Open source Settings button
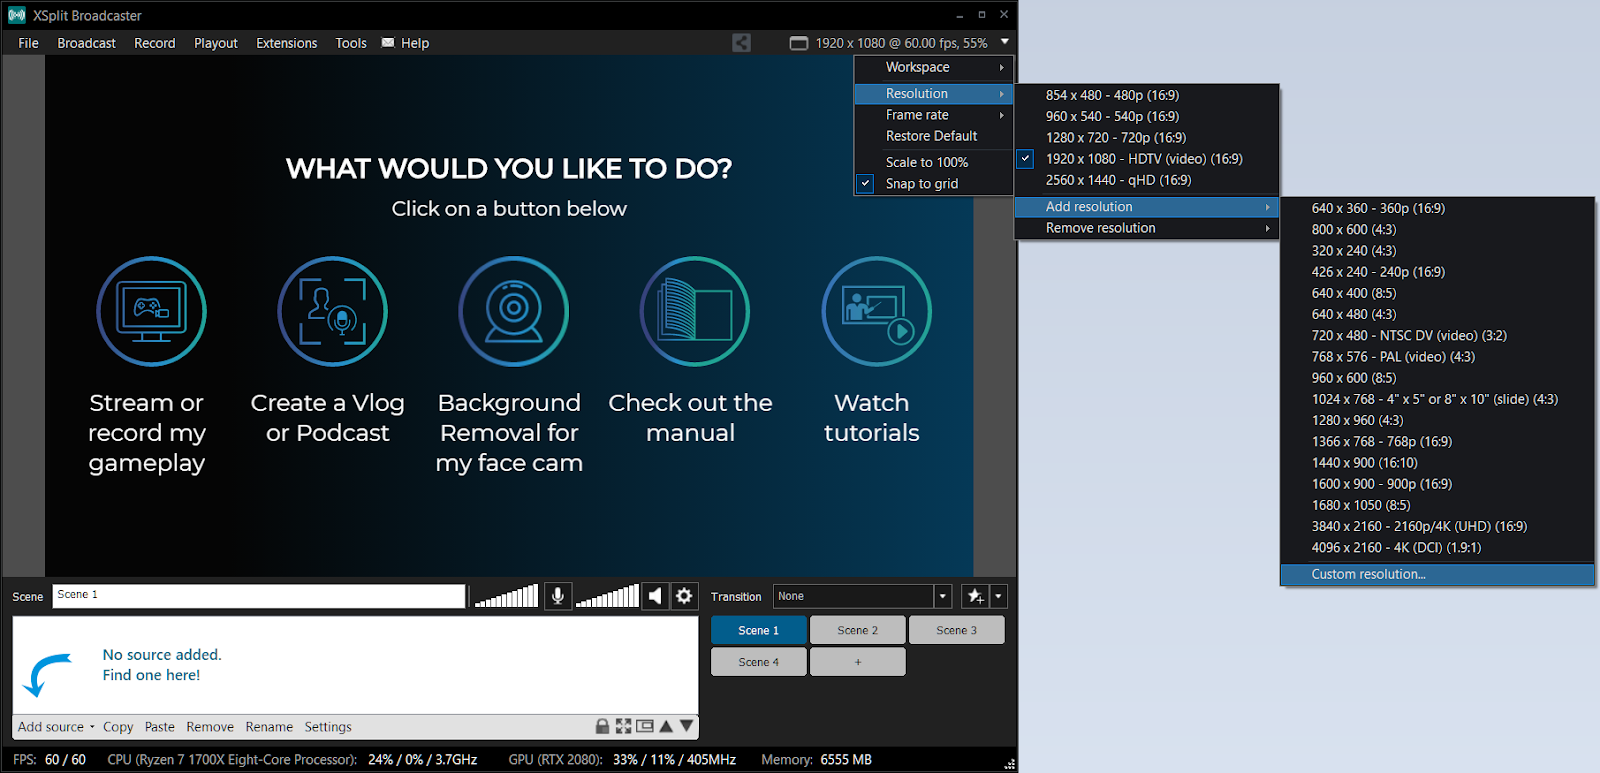 click(x=328, y=727)
